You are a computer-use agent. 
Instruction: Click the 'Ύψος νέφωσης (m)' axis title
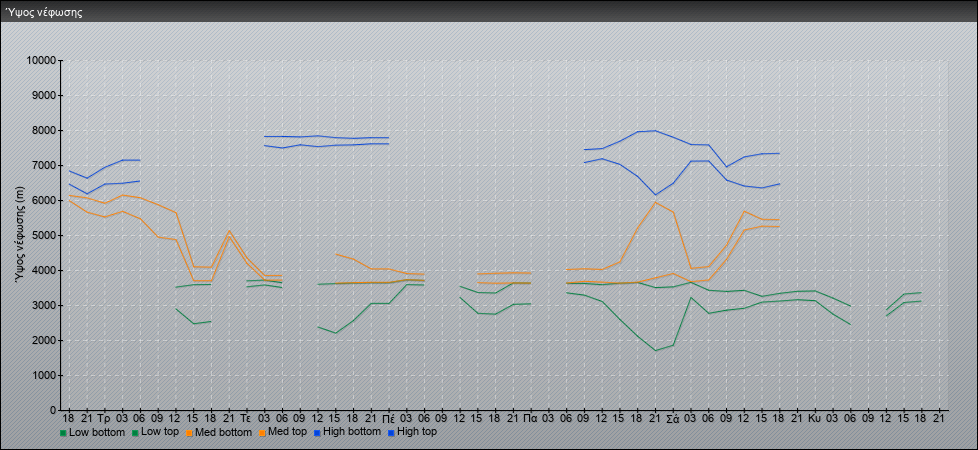coord(21,235)
